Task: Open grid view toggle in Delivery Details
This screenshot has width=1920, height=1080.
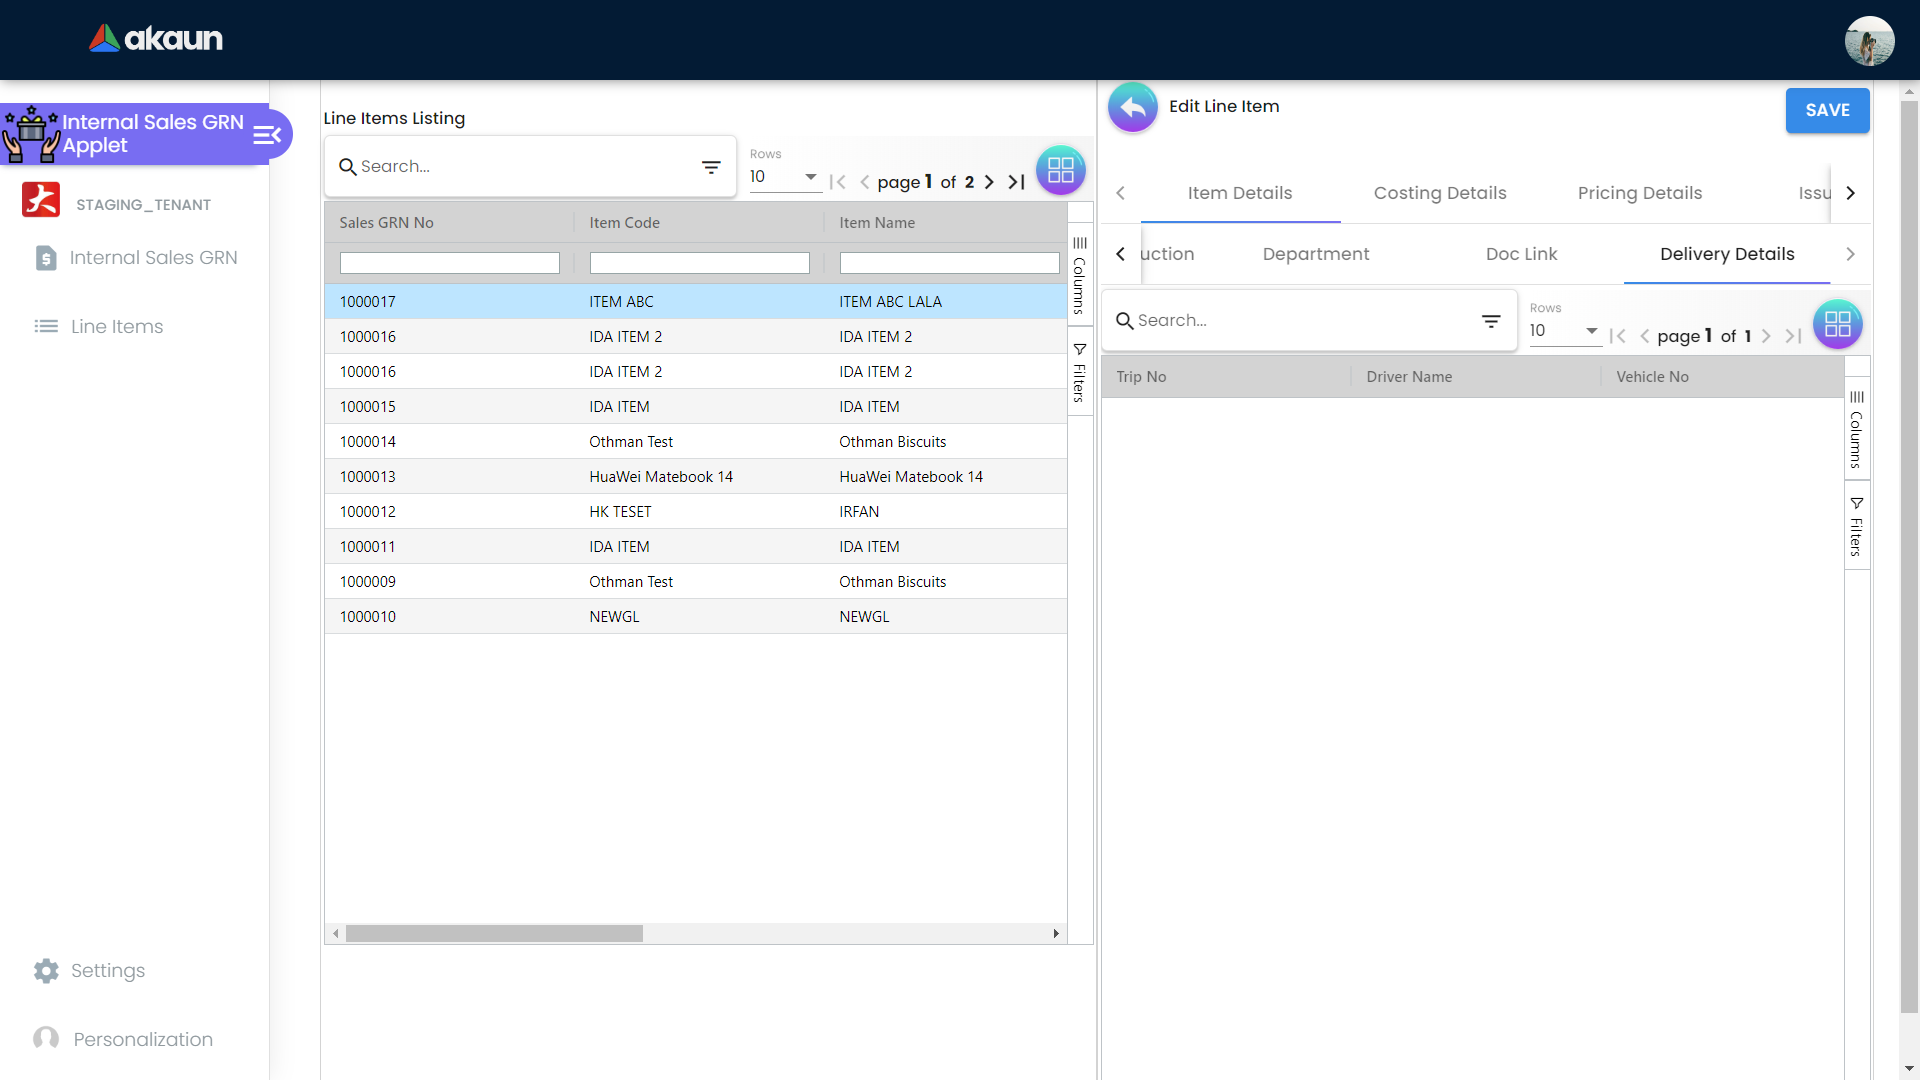Action: click(1837, 324)
